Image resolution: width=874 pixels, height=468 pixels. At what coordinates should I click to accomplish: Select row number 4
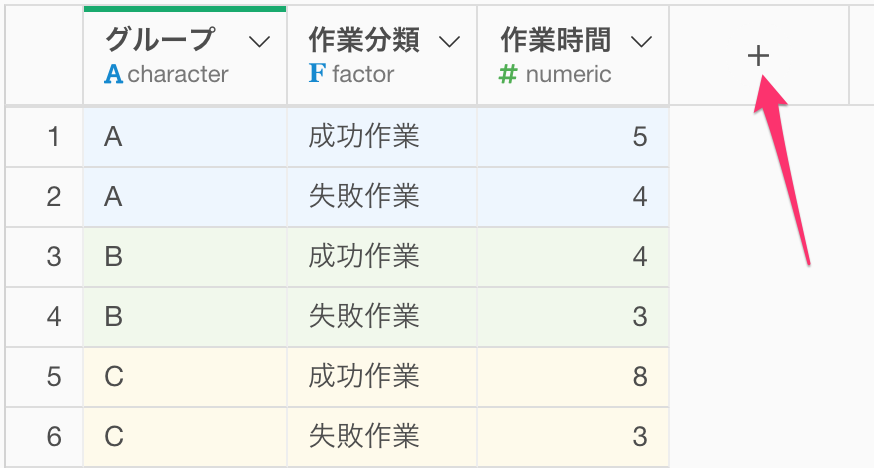pos(54,316)
